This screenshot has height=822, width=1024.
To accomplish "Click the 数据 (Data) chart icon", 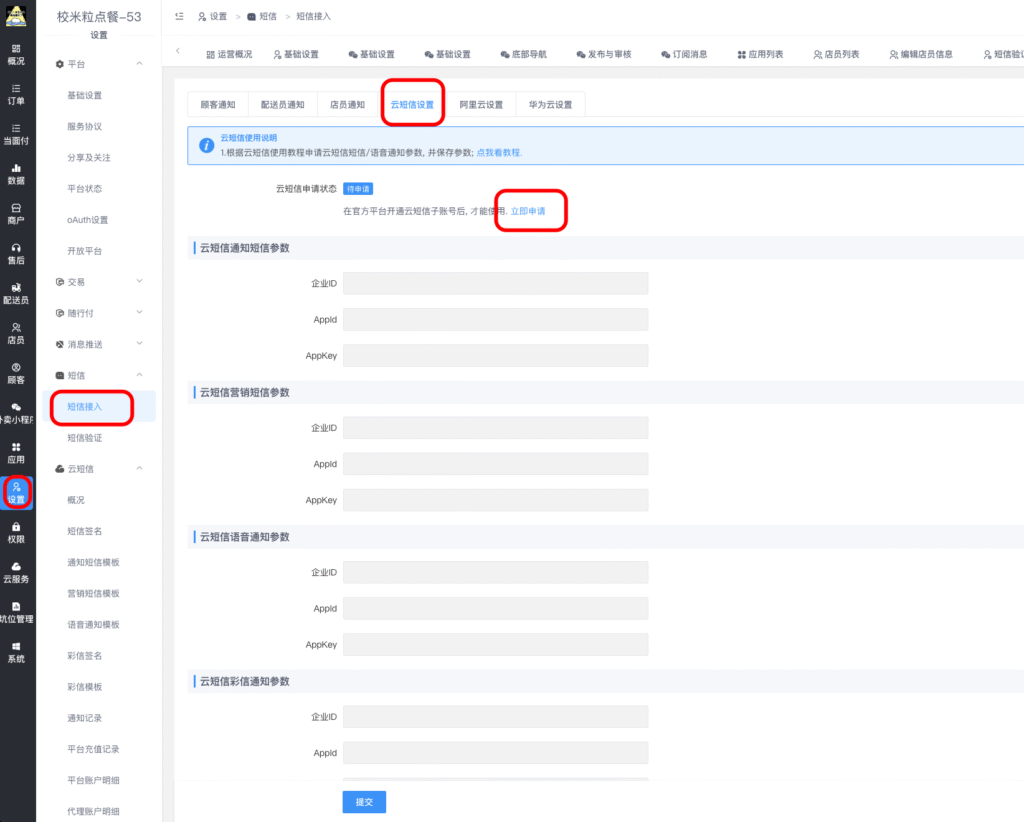I will pos(16,174).
